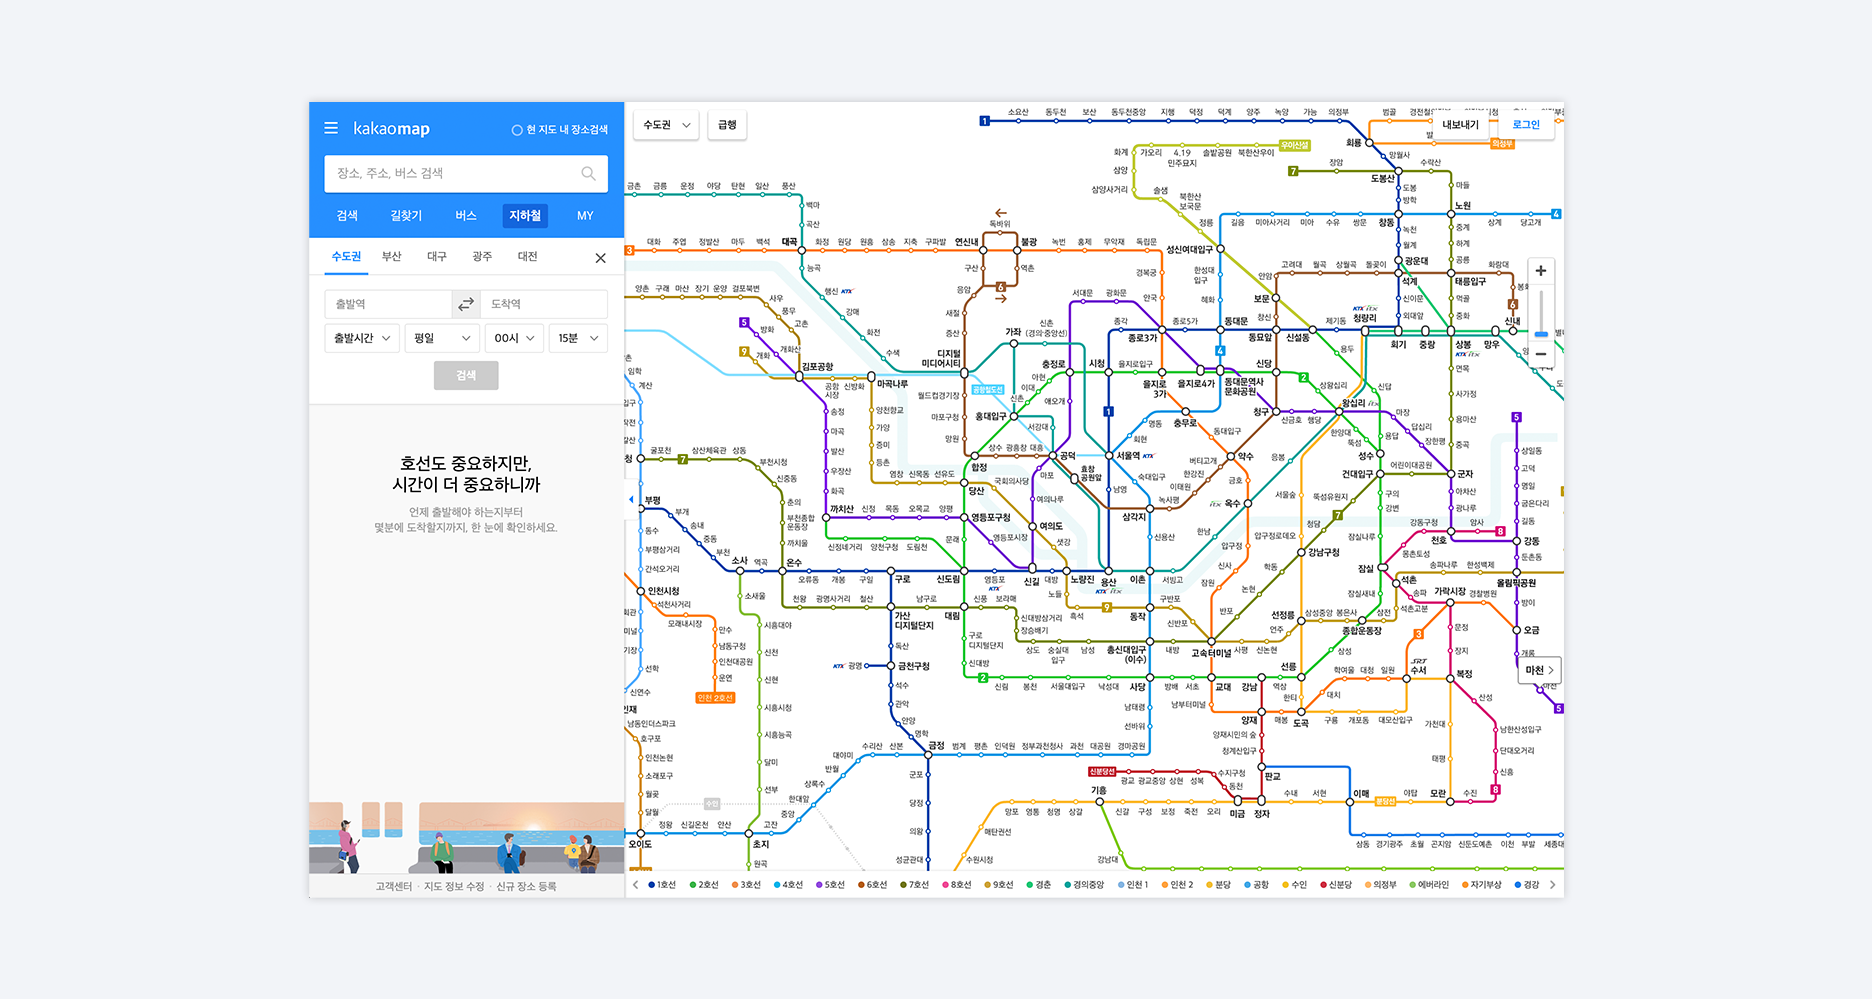Open the 지도 정보 수정 footer link
1872x999 pixels.
pyautogui.click(x=454, y=886)
